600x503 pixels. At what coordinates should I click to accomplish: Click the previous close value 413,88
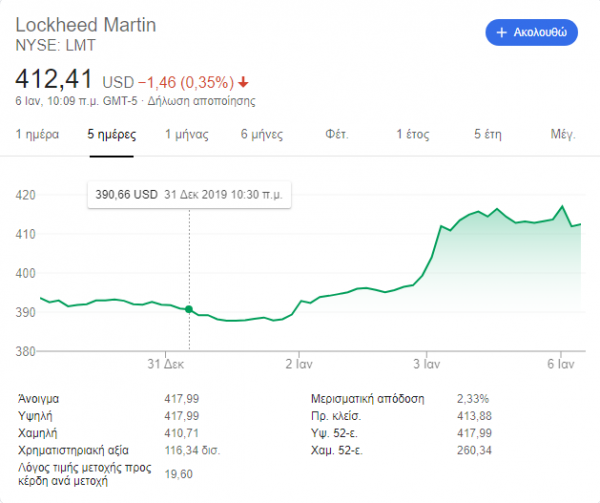coord(474,416)
